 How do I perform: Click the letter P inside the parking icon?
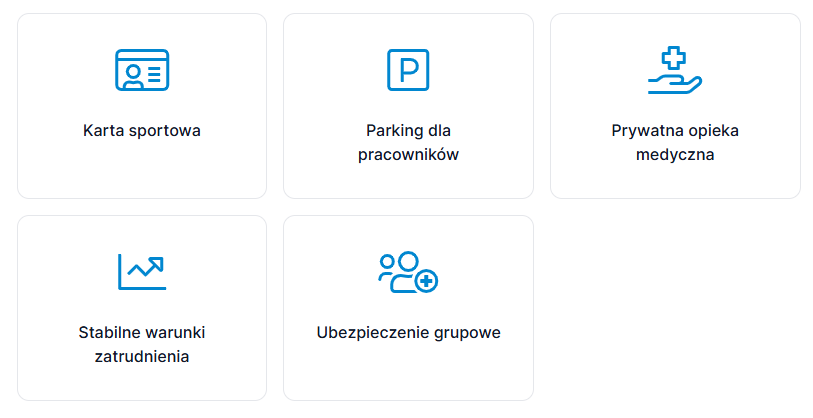(408, 70)
